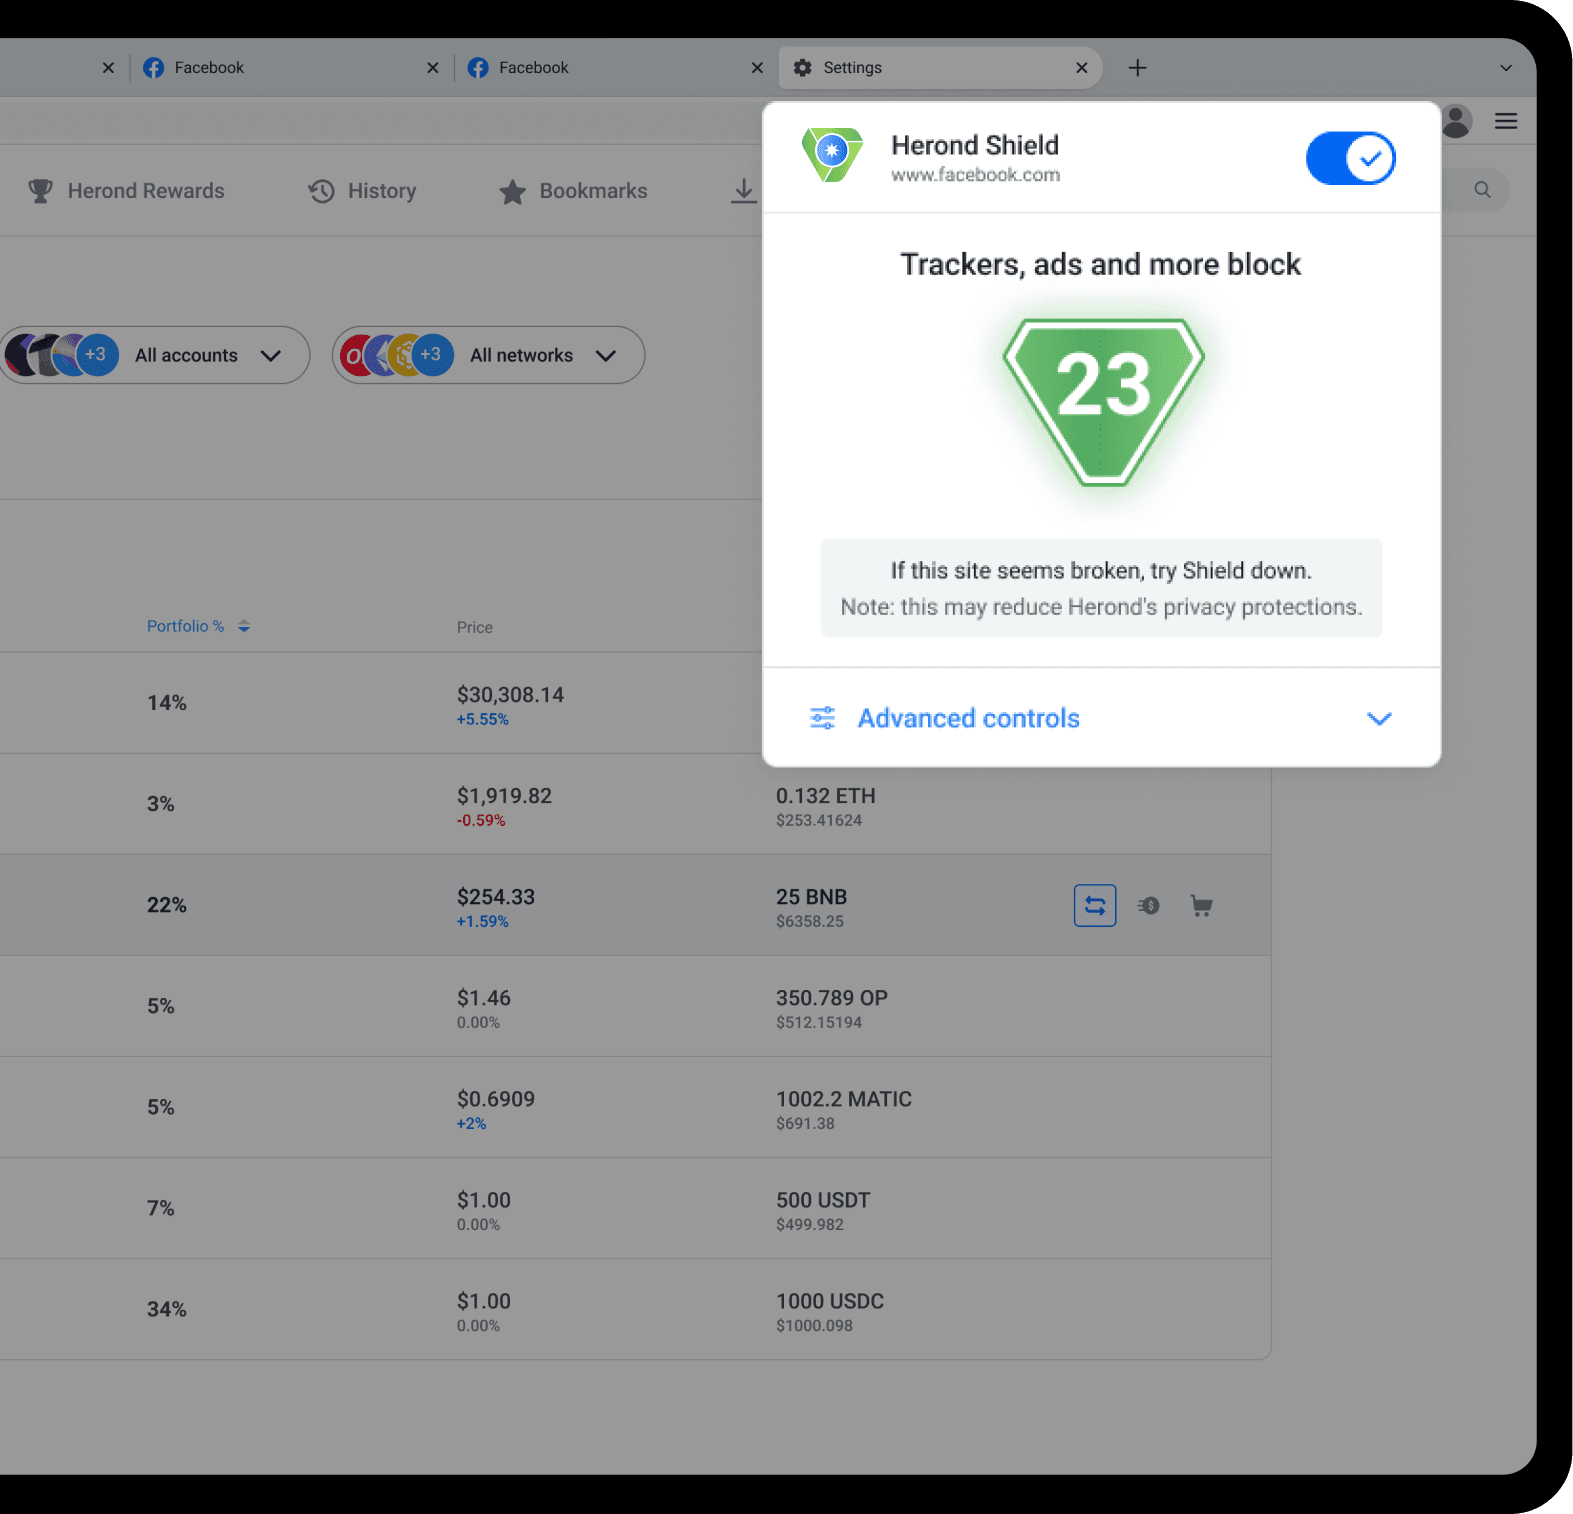Open the All networks dropdown
Screen dimensions: 1573x1514
pyautogui.click(x=488, y=355)
